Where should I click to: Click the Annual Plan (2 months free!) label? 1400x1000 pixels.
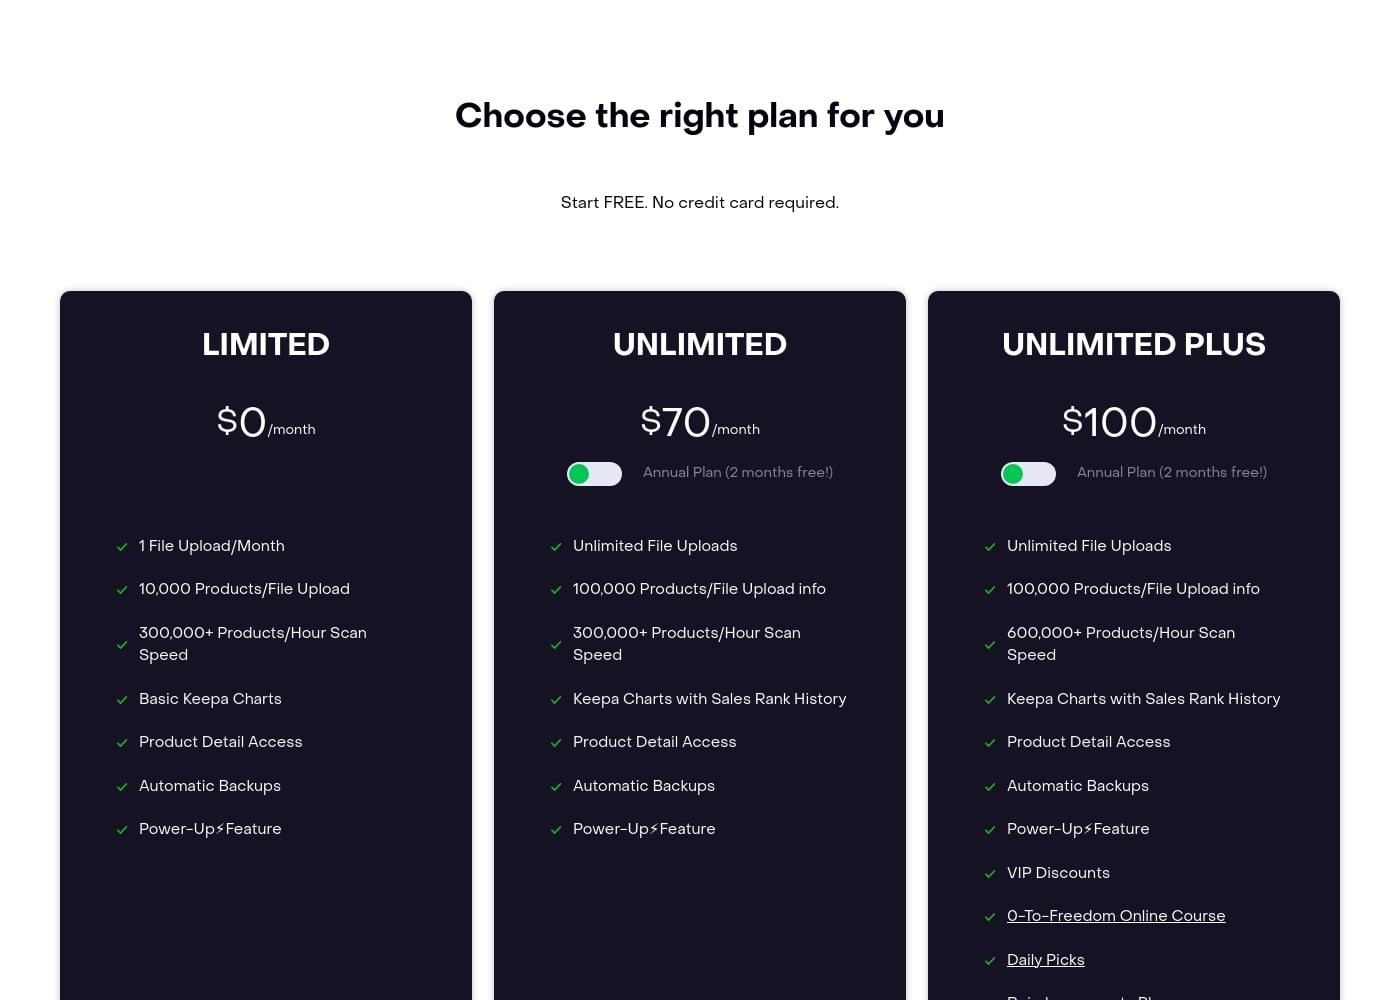[738, 473]
